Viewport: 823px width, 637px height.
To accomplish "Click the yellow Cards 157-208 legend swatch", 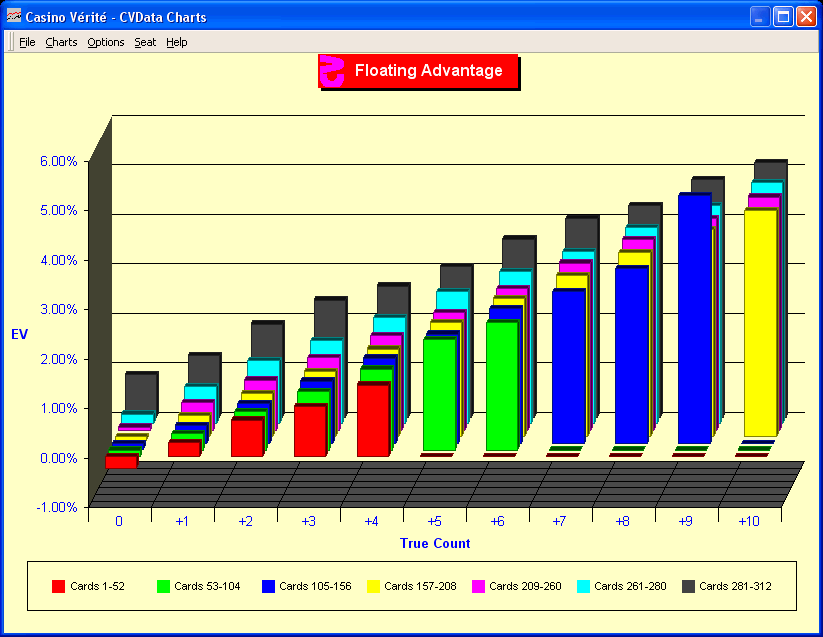I will tap(372, 586).
